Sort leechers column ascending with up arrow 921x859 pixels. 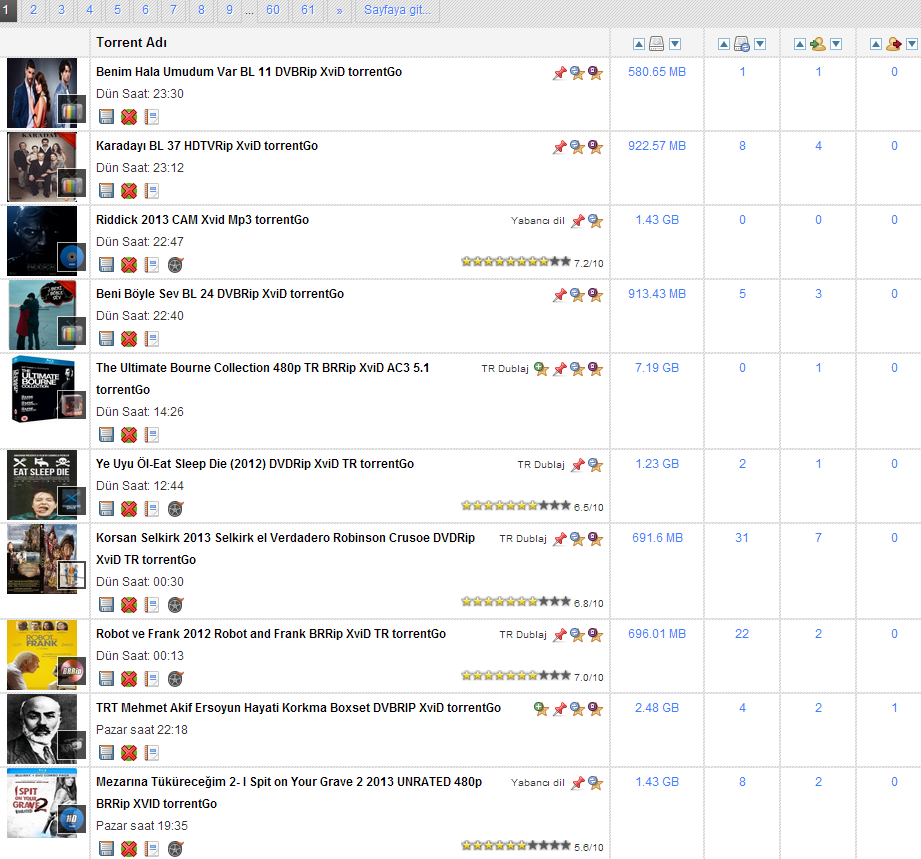(876, 44)
